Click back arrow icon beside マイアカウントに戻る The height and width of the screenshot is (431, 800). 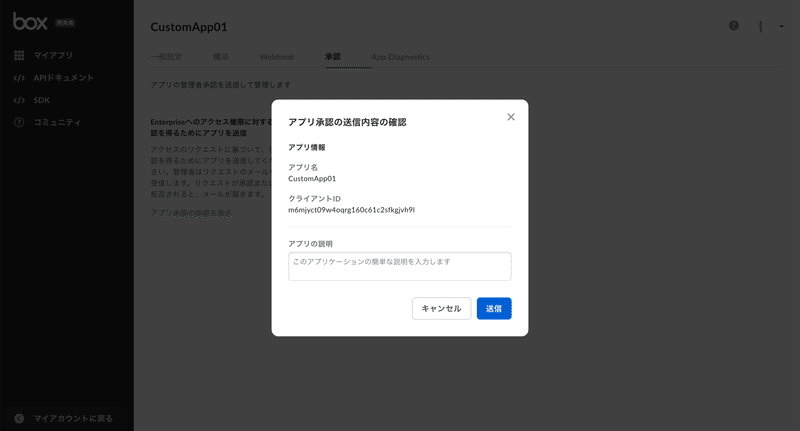(x=19, y=418)
